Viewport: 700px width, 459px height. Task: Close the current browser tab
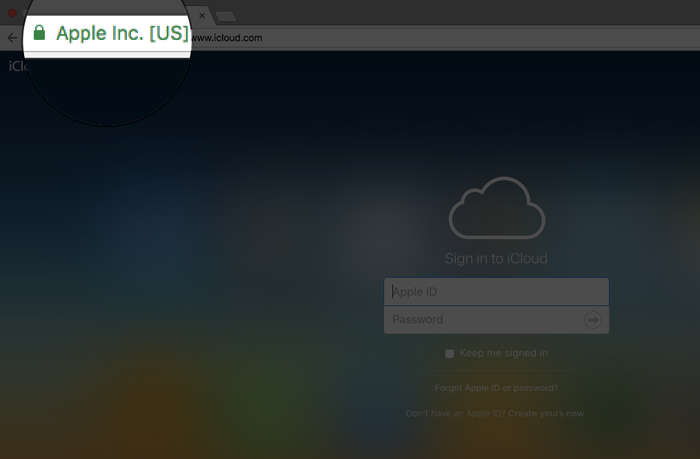202,16
